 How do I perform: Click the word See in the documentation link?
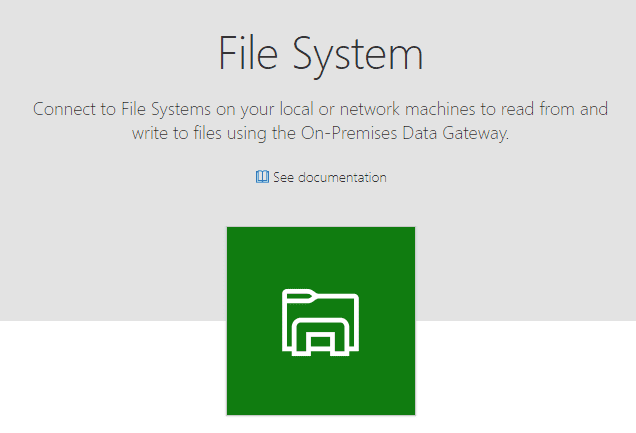283,177
